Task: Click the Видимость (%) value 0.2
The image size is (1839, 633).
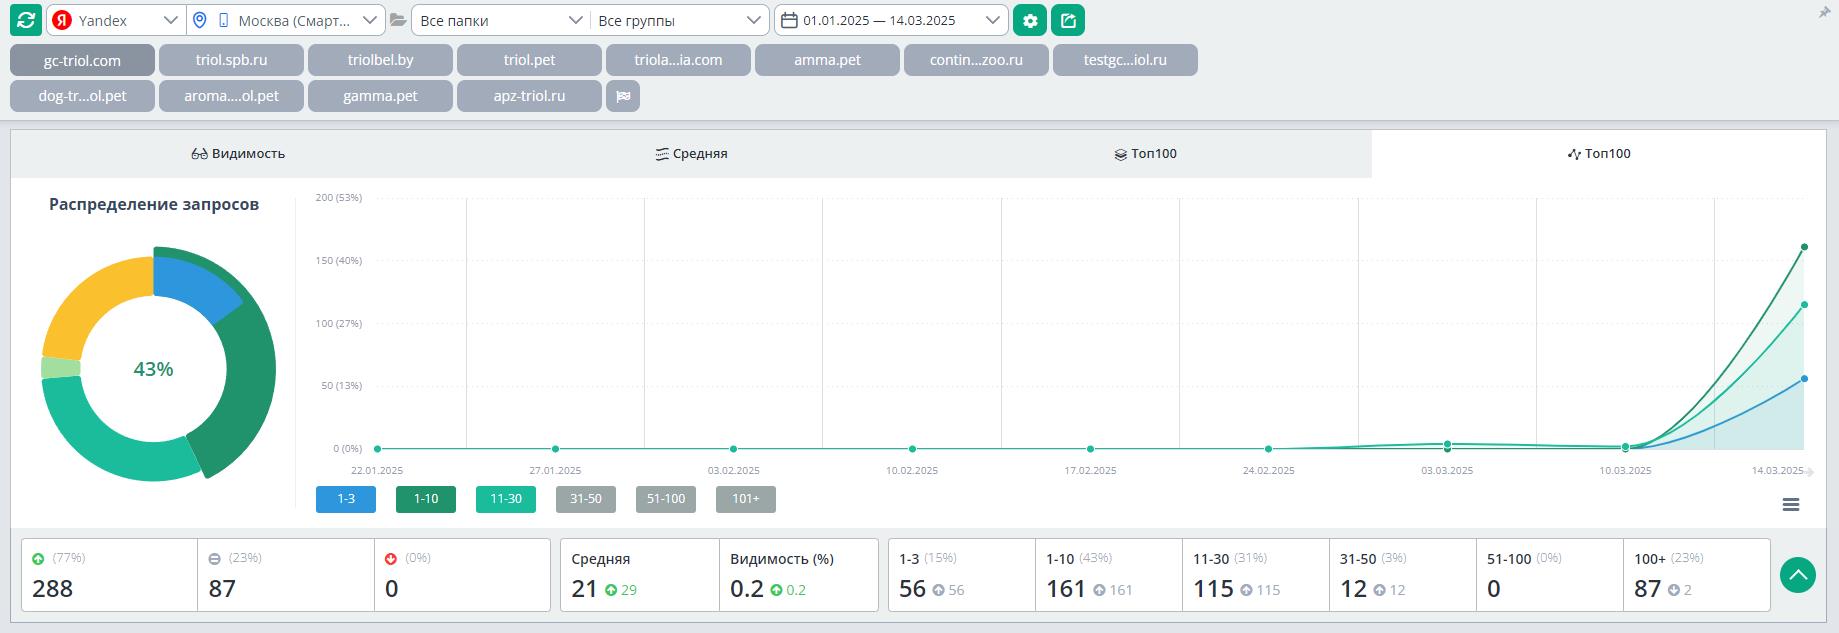Action: pos(747,589)
